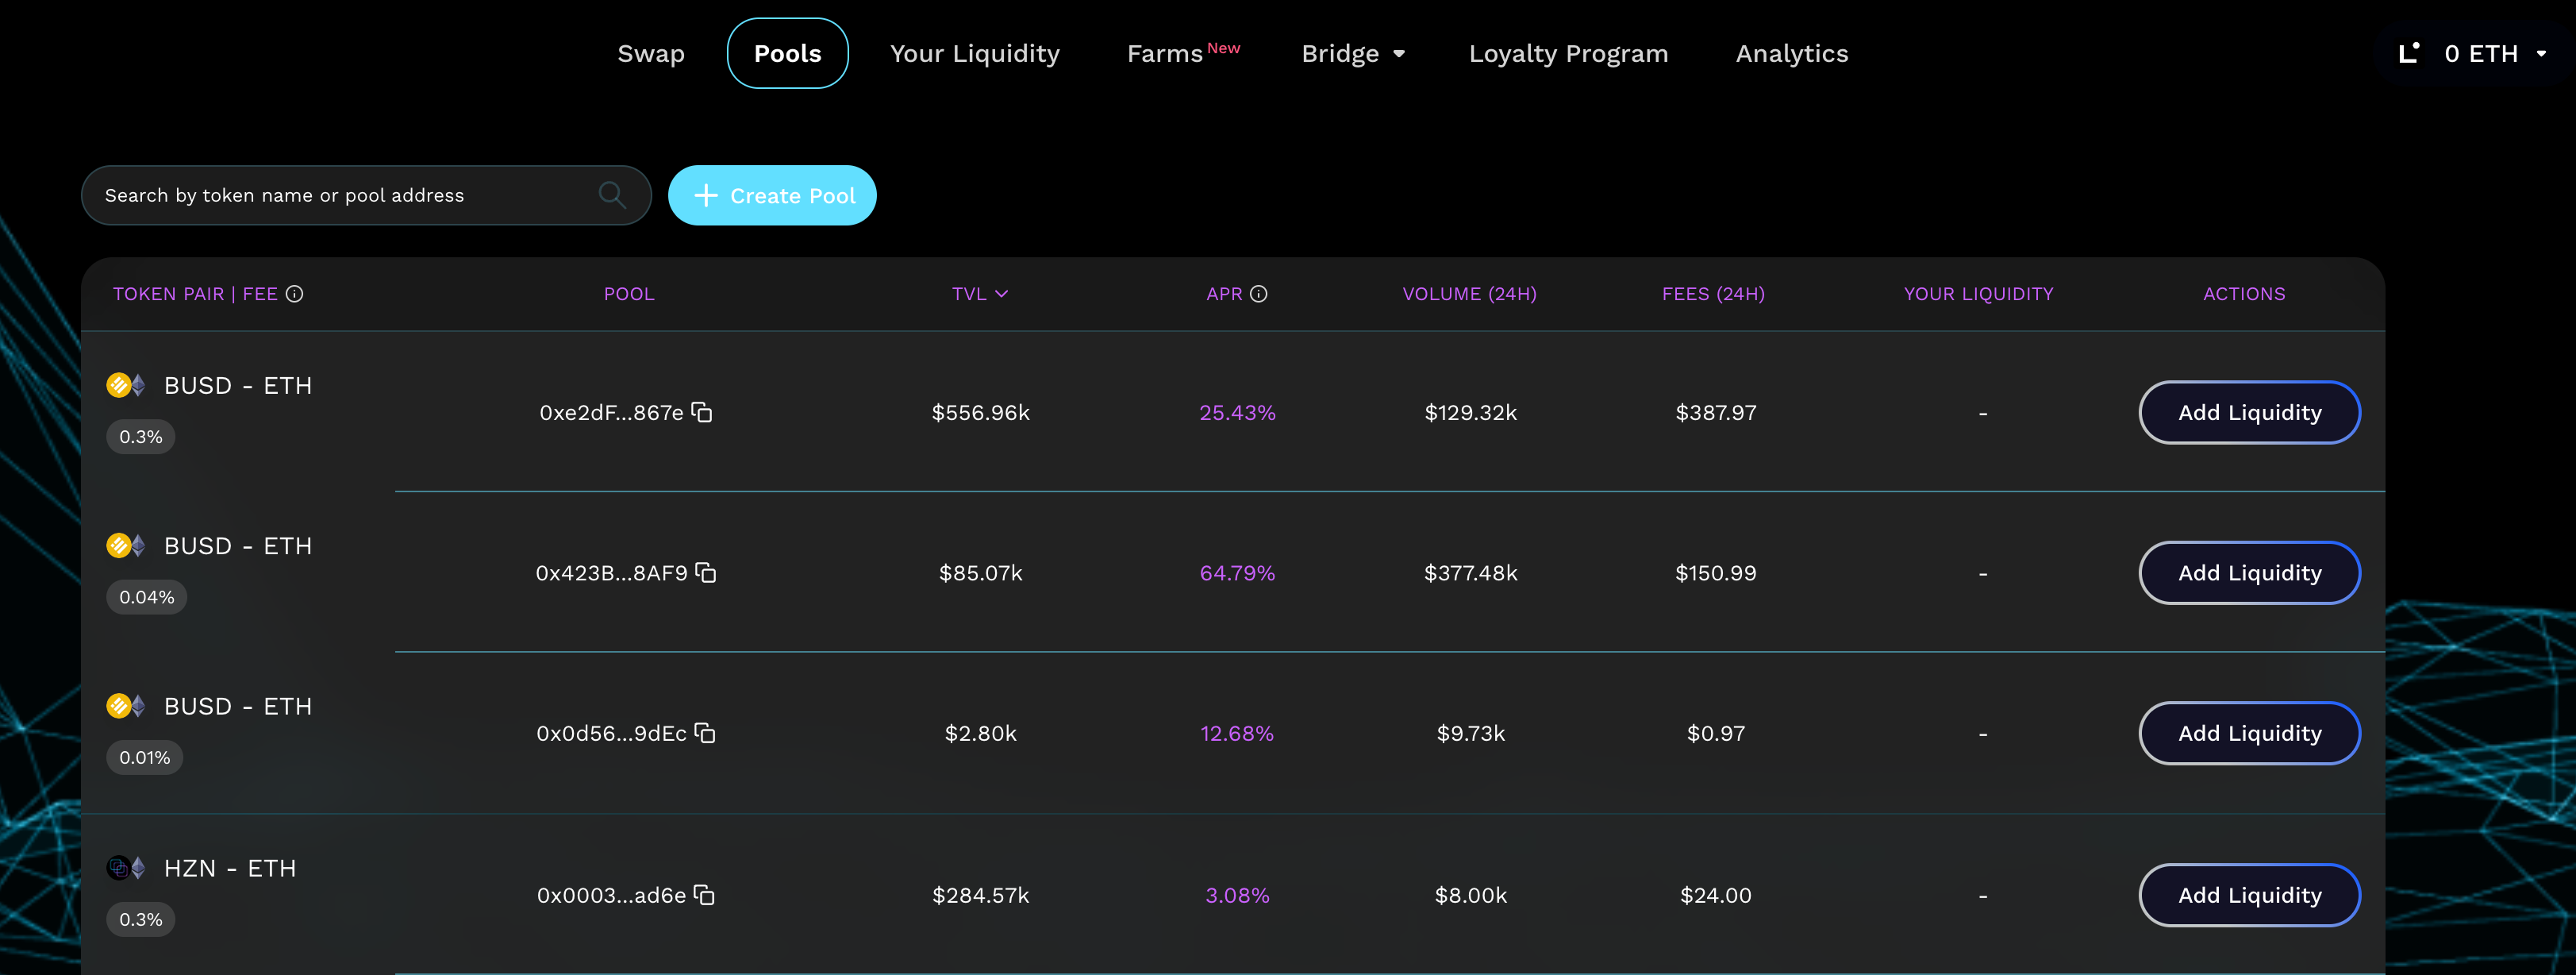
Task: Sort pools by TVL column
Action: tap(979, 294)
